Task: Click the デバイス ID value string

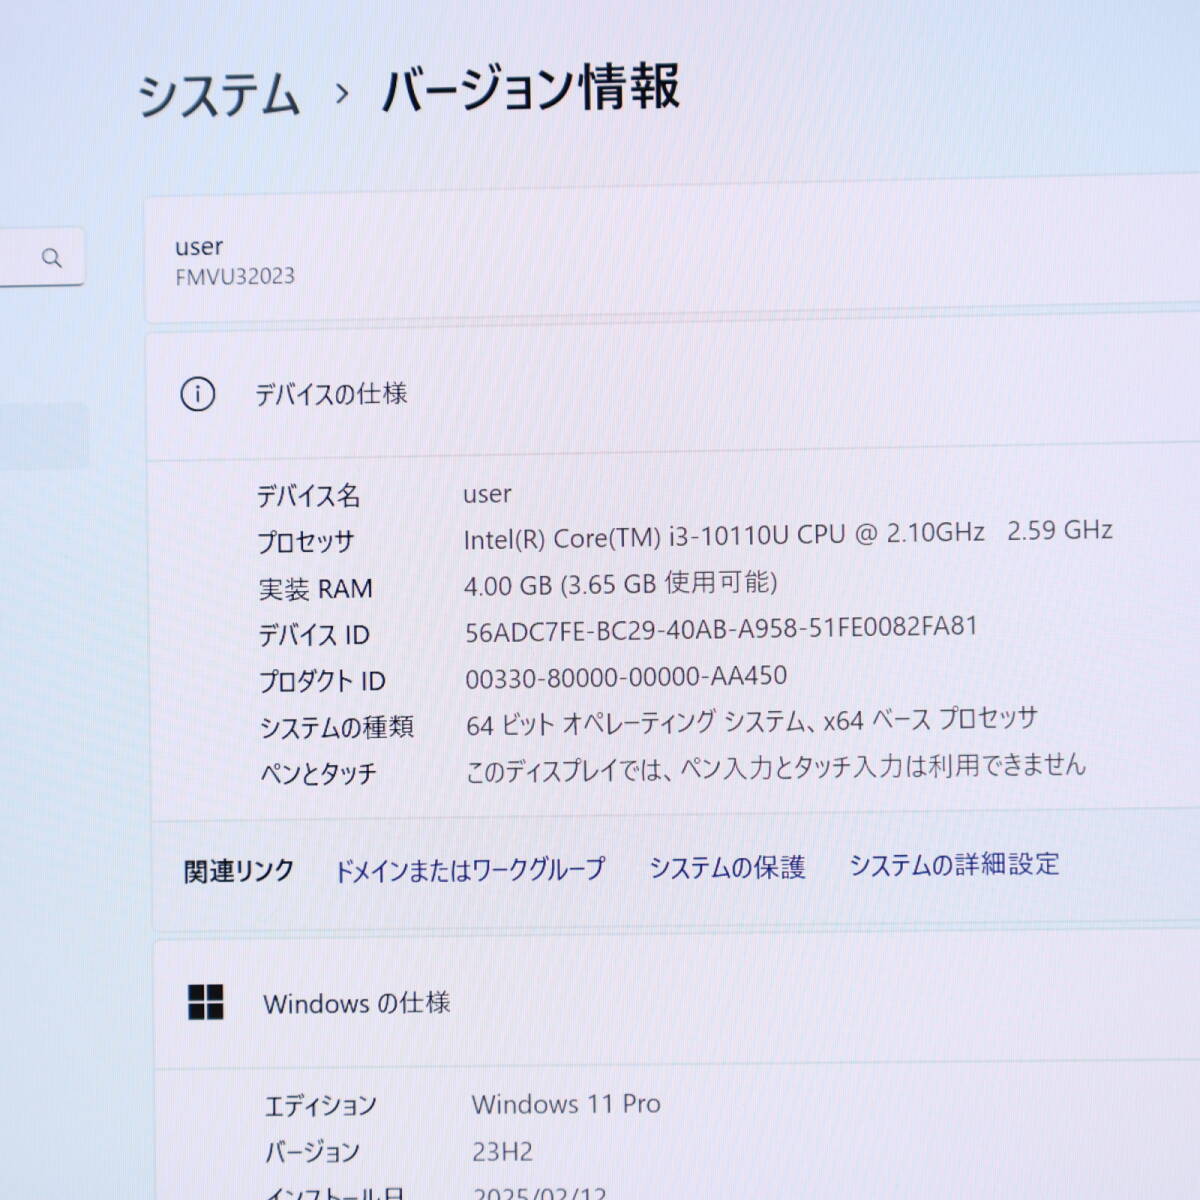Action: (720, 629)
